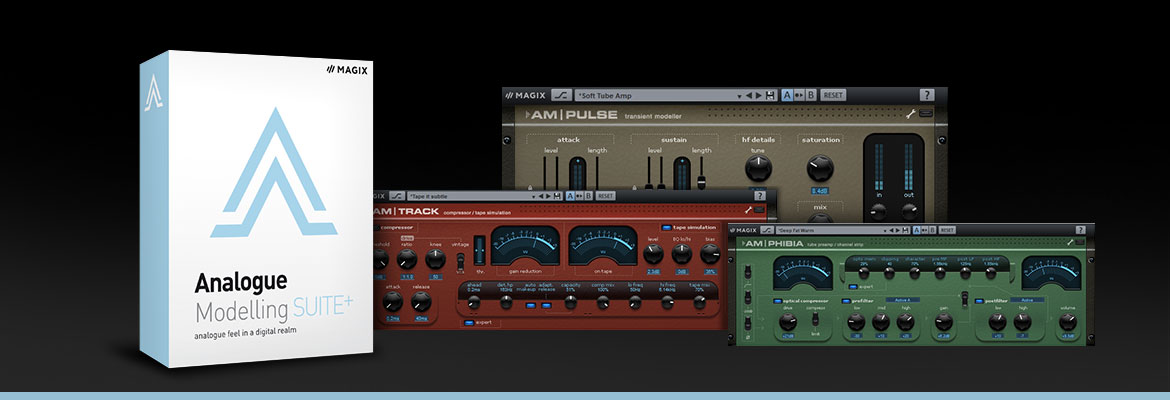The height and width of the screenshot is (400, 1170).
Task: Select A slot in AM Phibia
Action: 916,230
